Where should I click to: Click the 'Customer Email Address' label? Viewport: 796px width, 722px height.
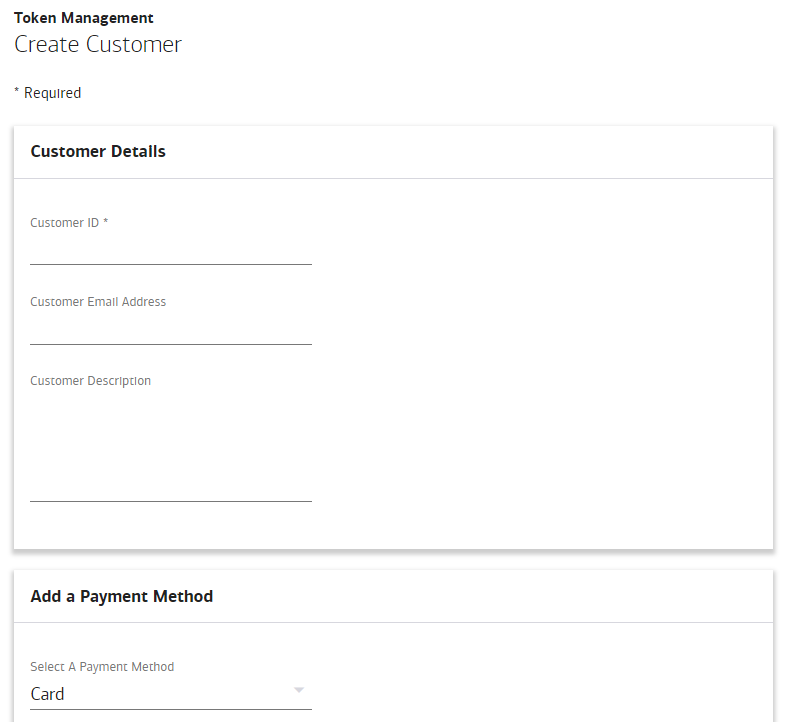point(98,302)
